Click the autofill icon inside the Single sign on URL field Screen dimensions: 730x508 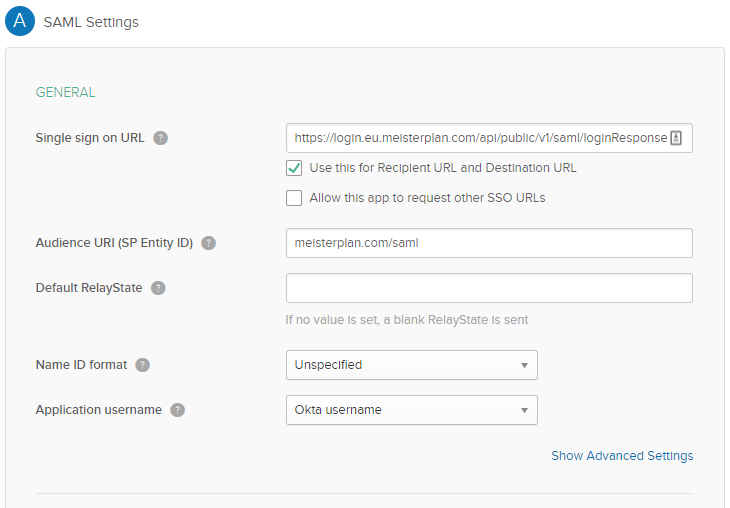(x=676, y=138)
